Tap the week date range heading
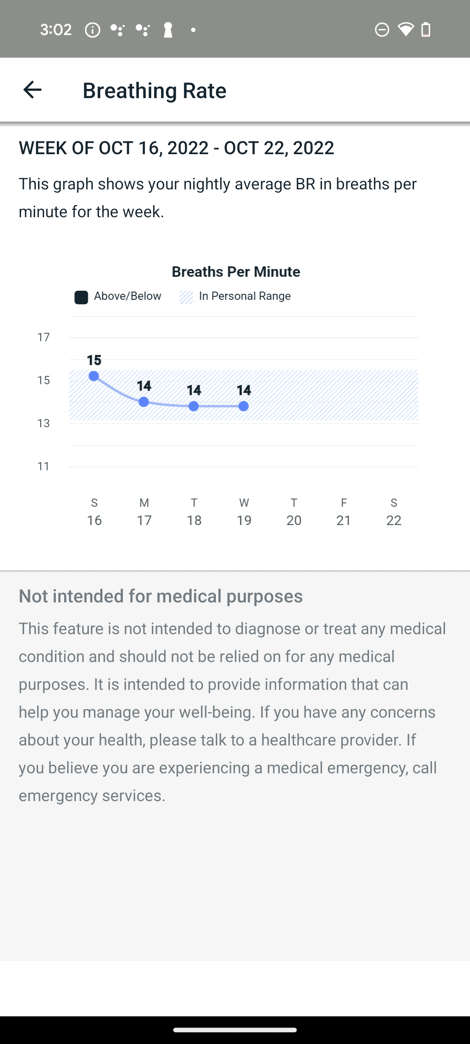 (176, 148)
